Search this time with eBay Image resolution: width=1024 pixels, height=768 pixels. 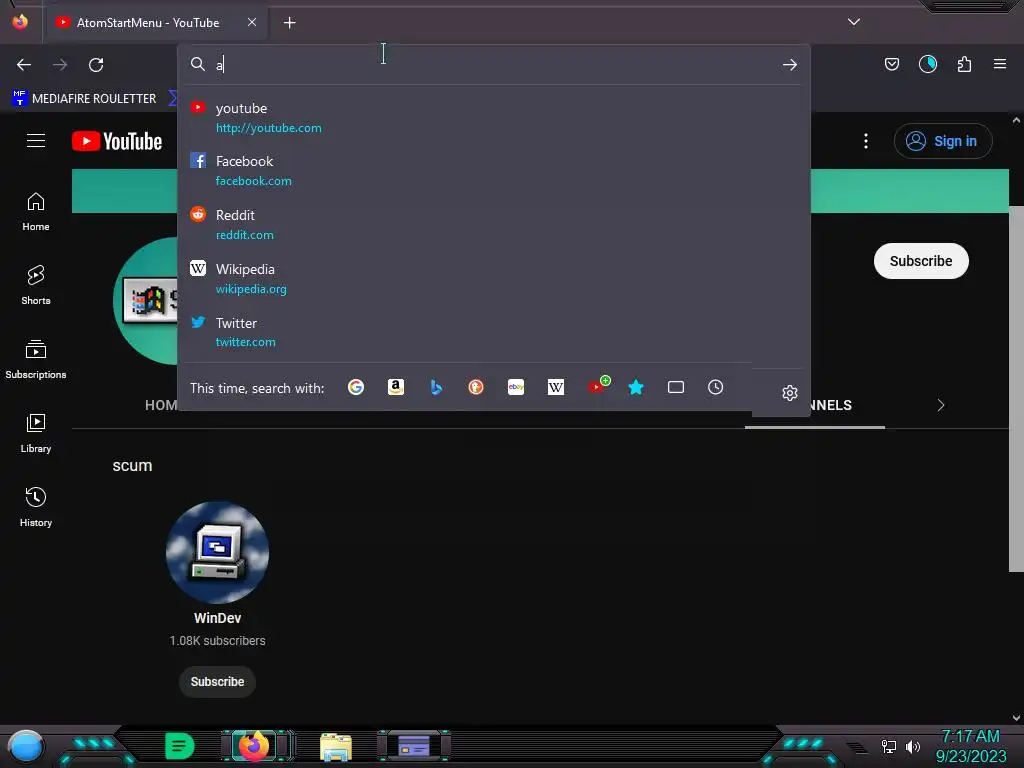(516, 387)
